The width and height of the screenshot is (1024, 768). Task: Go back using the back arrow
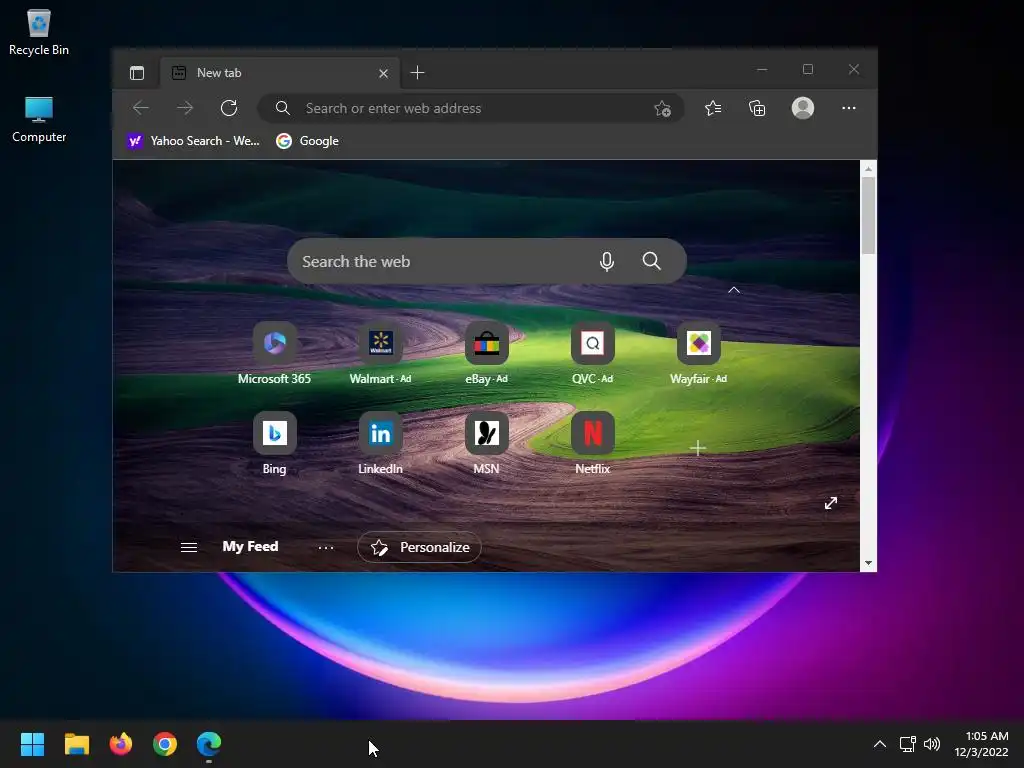(x=140, y=108)
